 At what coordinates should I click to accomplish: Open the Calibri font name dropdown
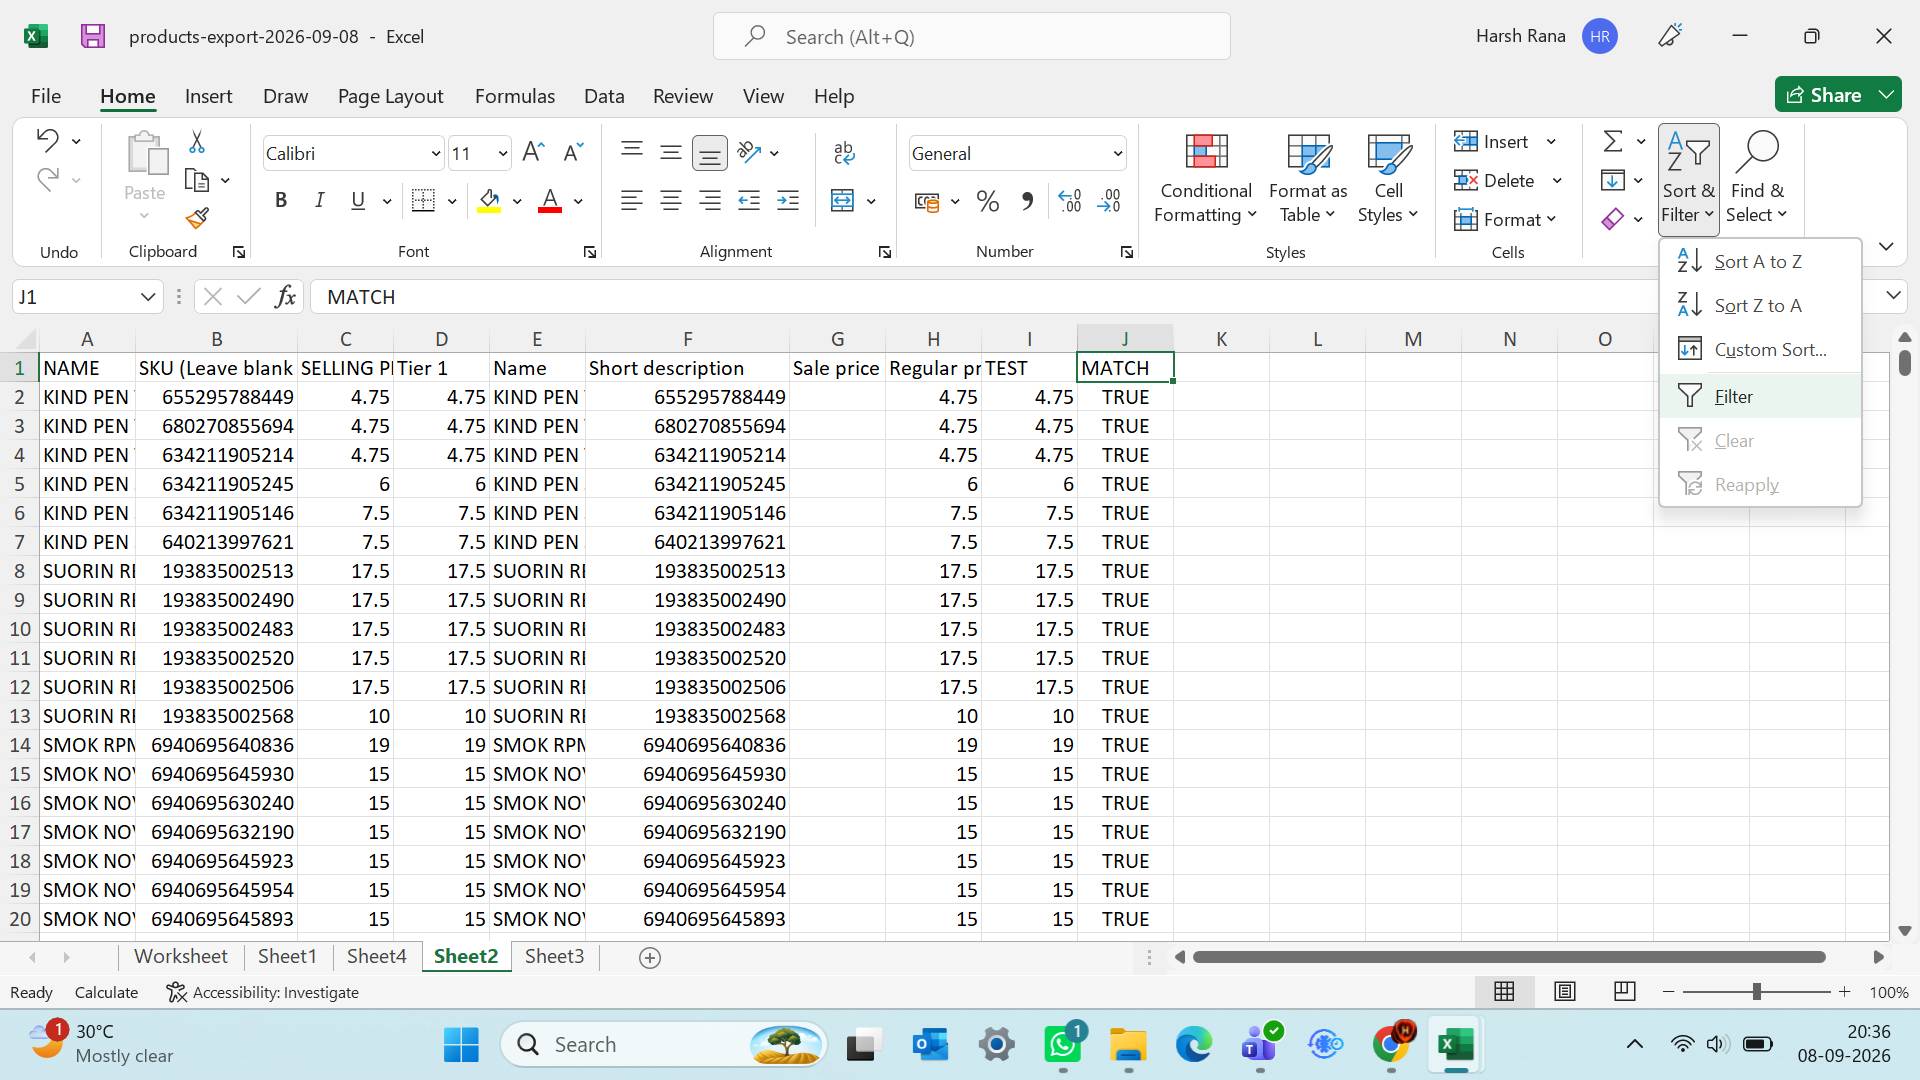[x=435, y=153]
